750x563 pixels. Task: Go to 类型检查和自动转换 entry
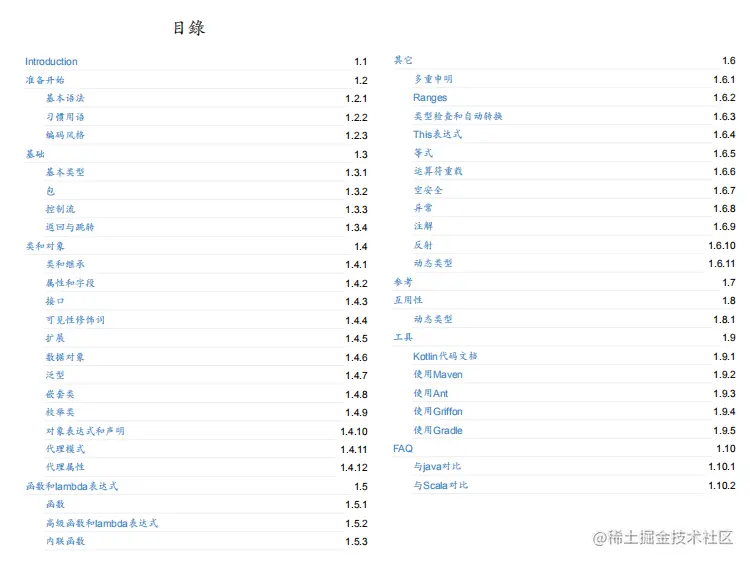[458, 116]
